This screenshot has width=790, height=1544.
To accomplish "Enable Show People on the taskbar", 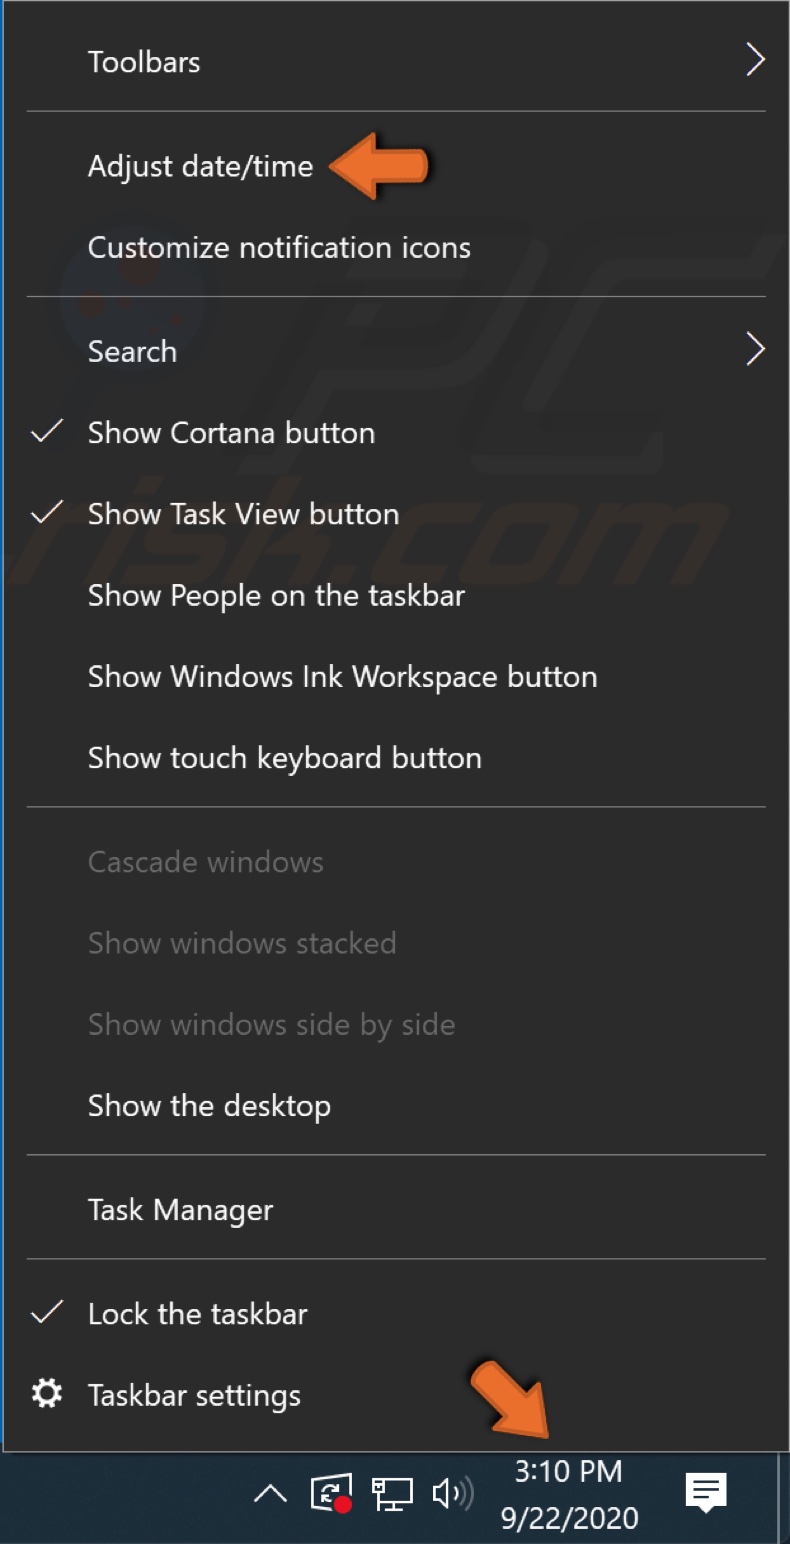I will [x=276, y=595].
